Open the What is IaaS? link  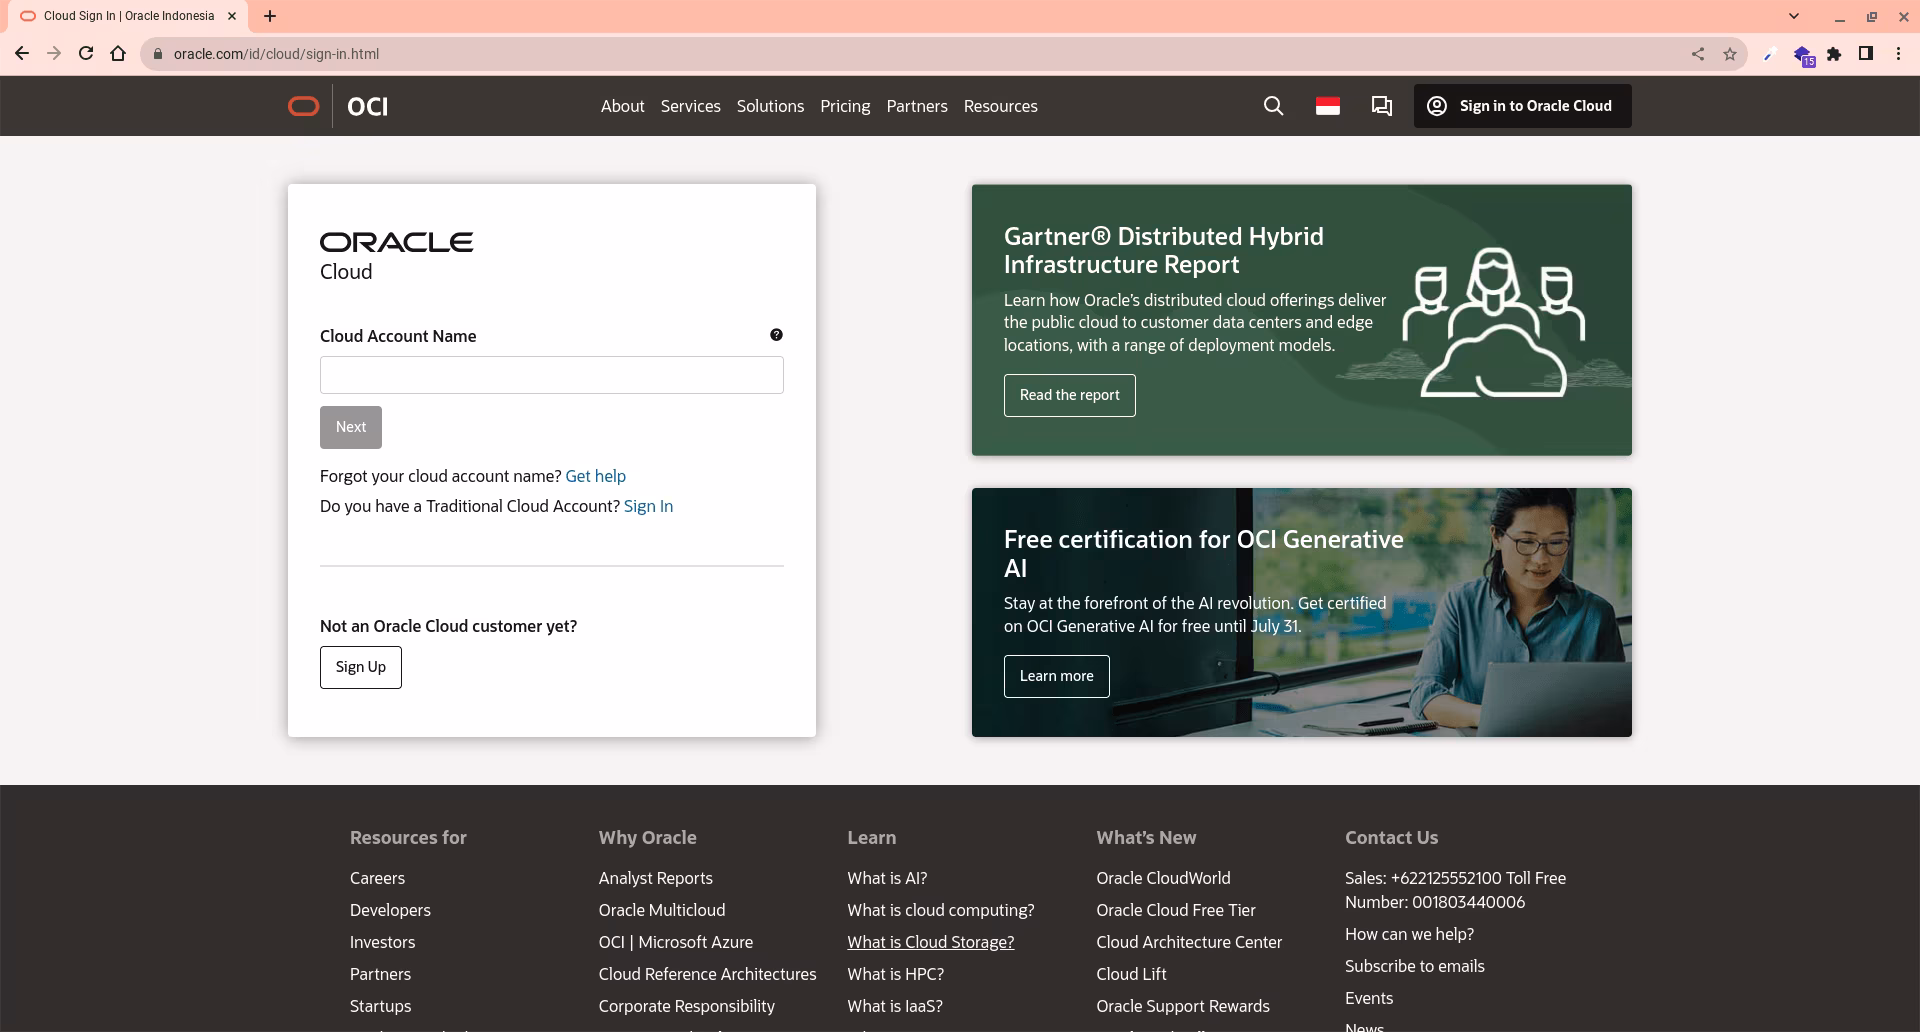(894, 1006)
